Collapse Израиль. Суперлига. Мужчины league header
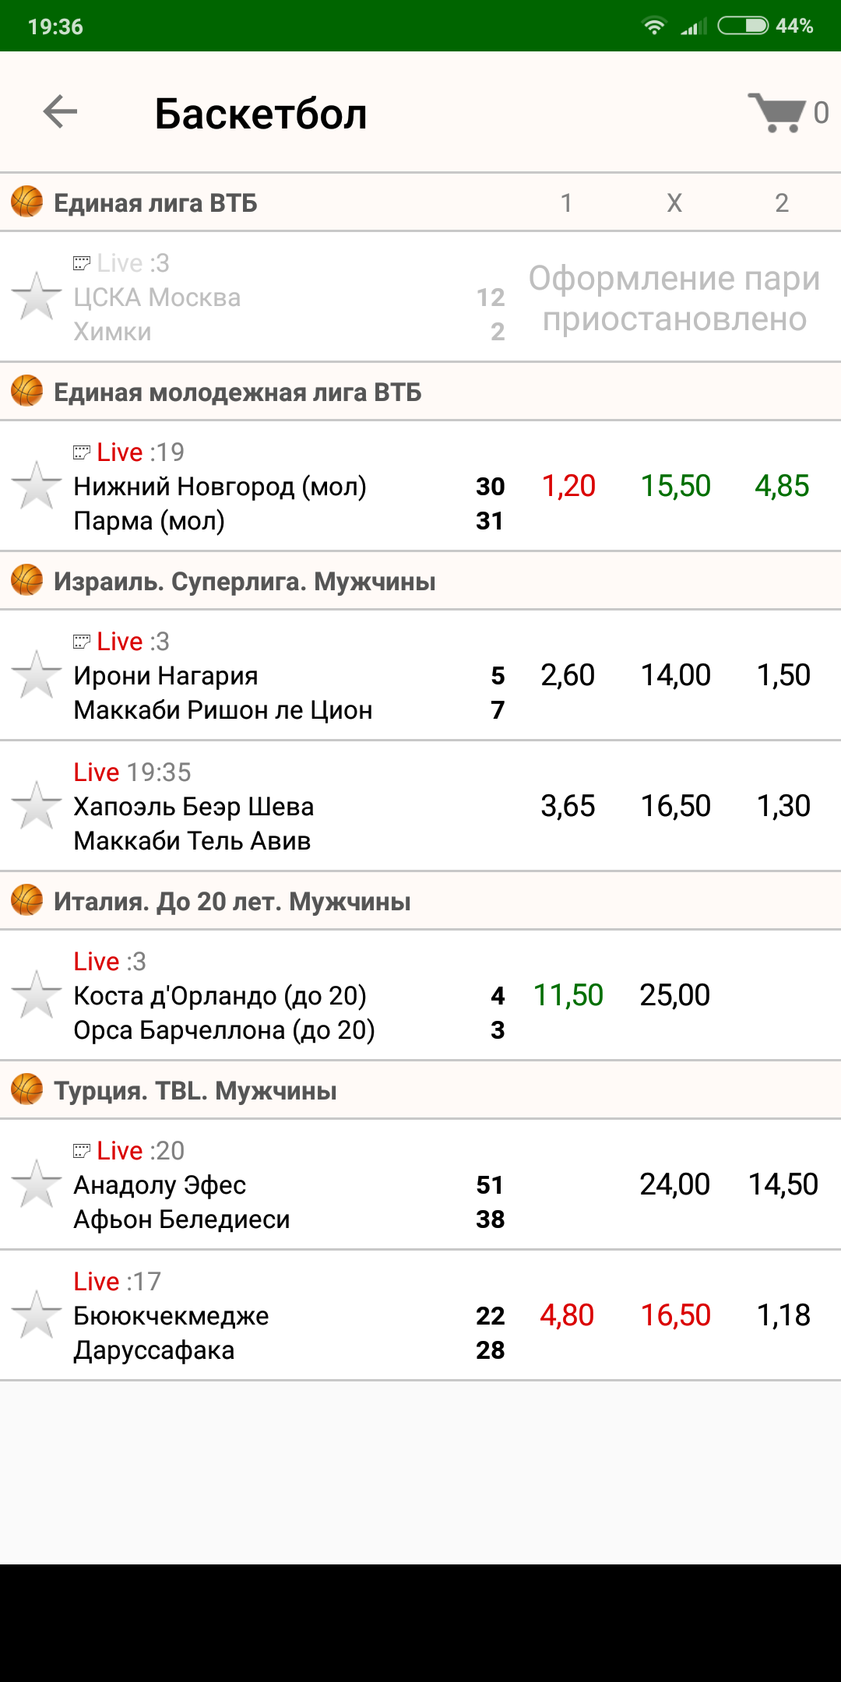This screenshot has width=841, height=1682. click(x=420, y=581)
